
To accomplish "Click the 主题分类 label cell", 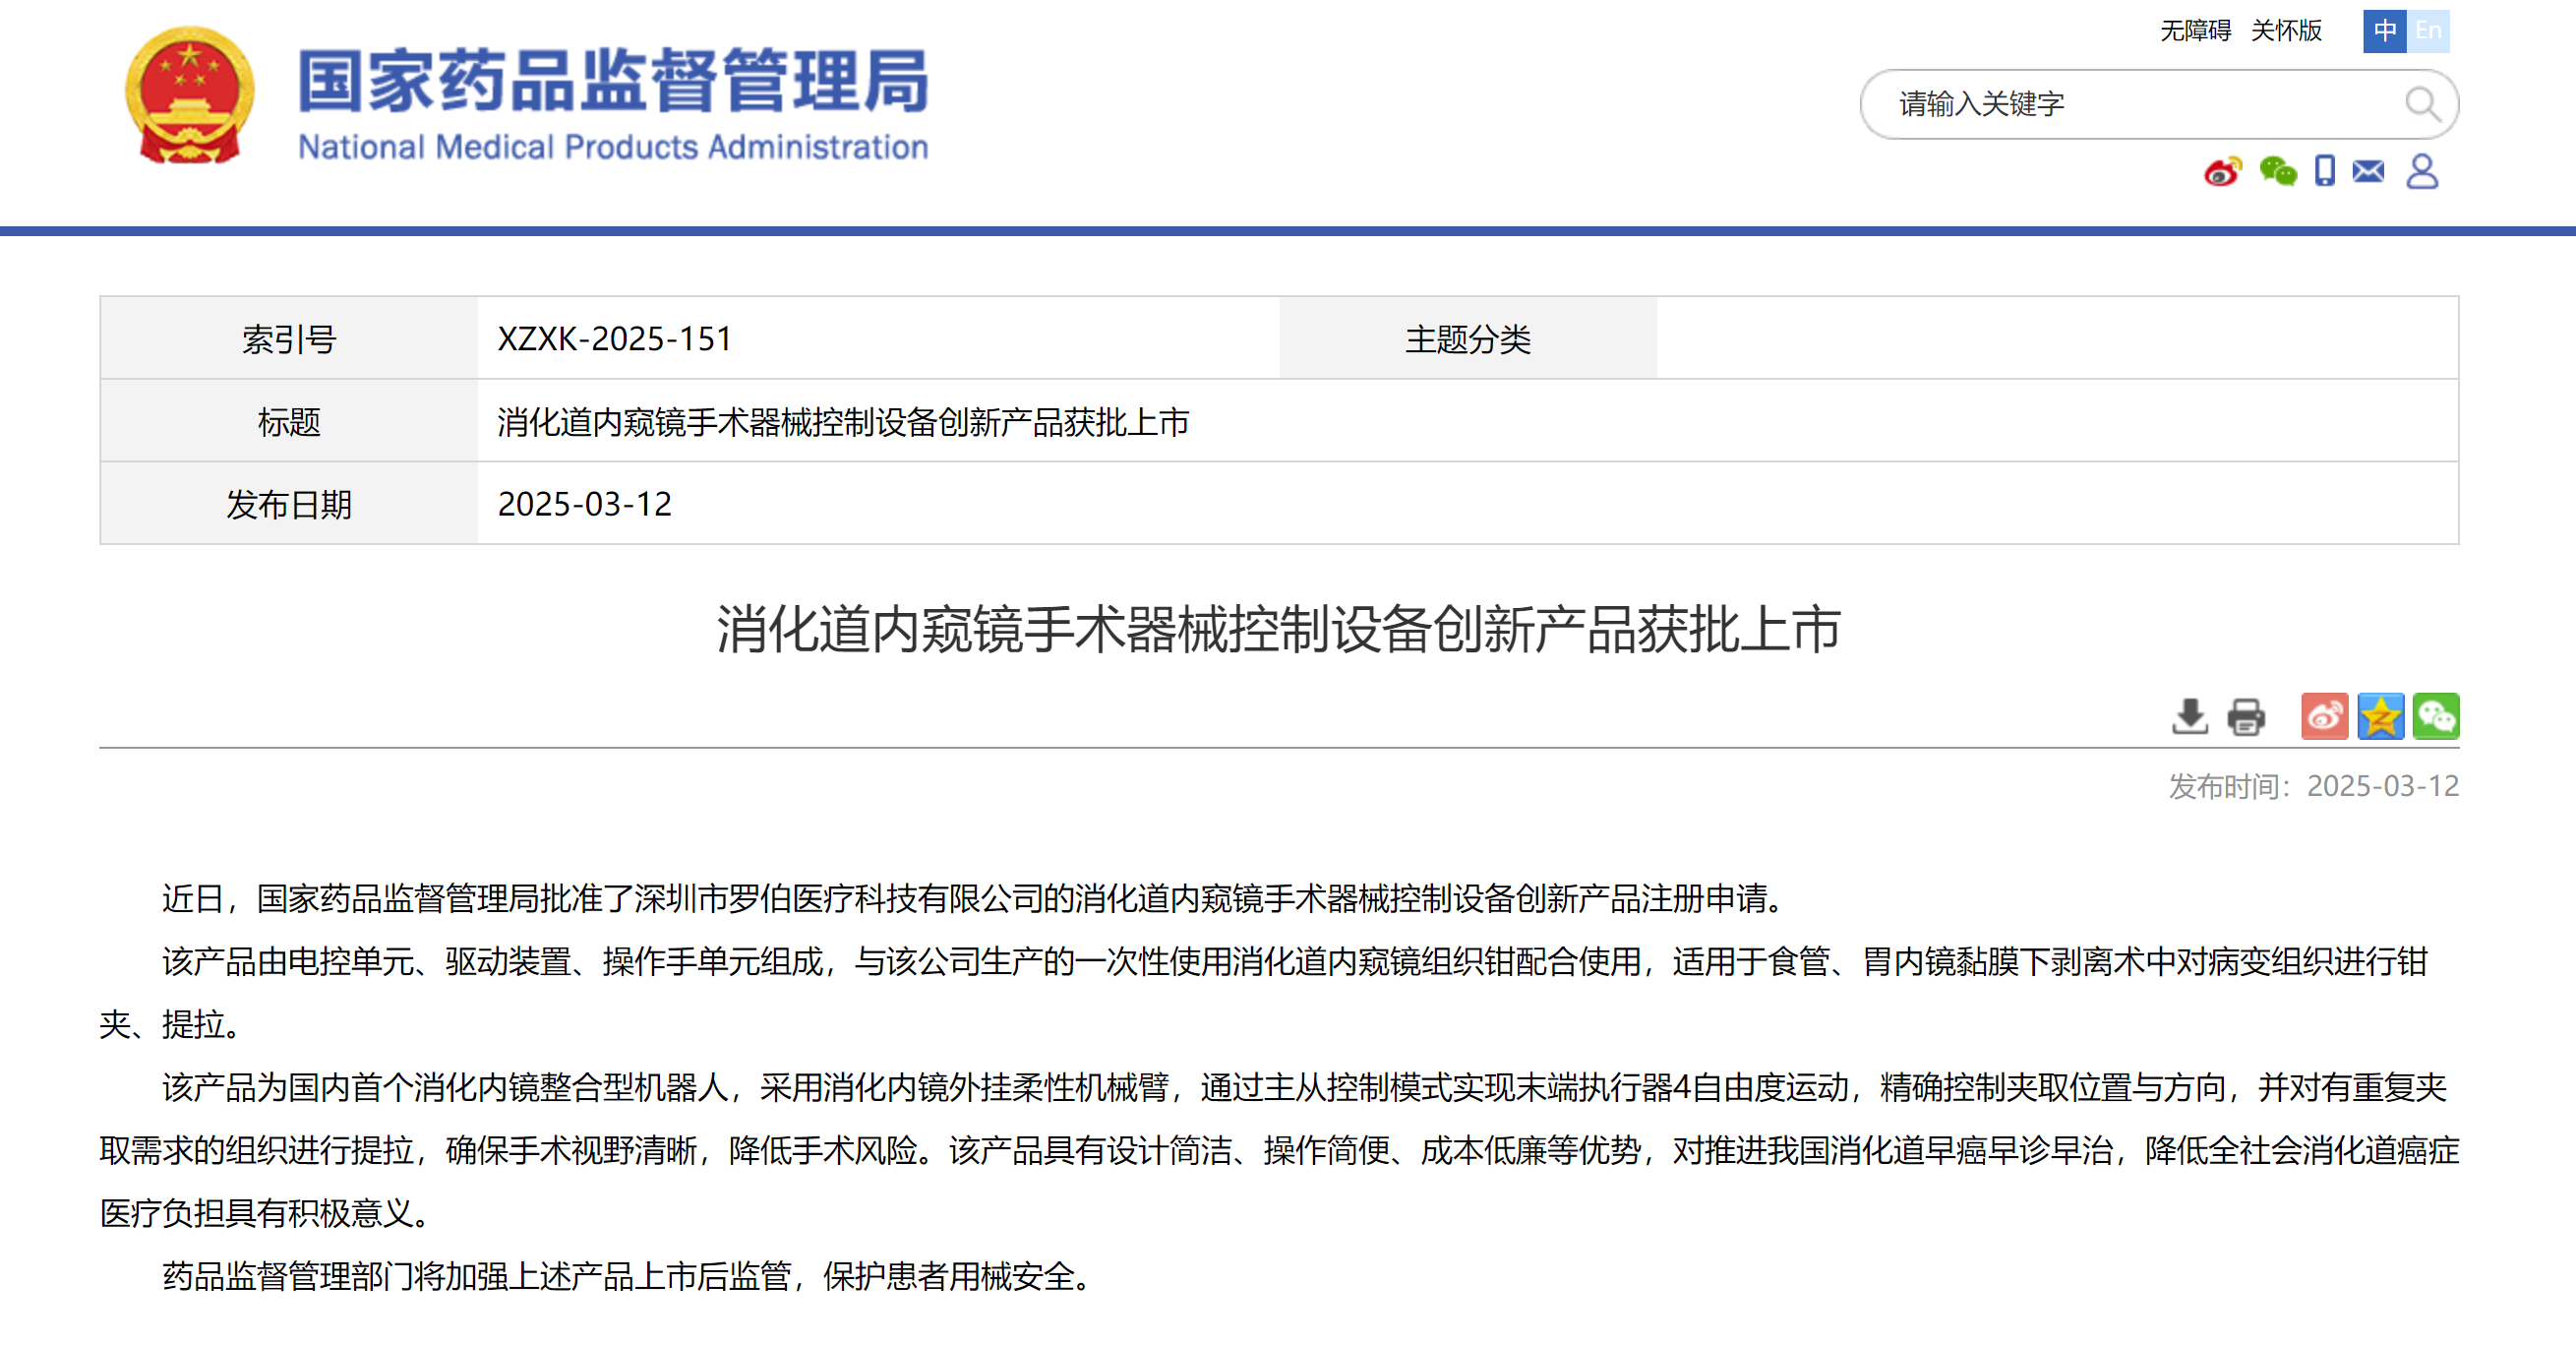I will [1468, 338].
